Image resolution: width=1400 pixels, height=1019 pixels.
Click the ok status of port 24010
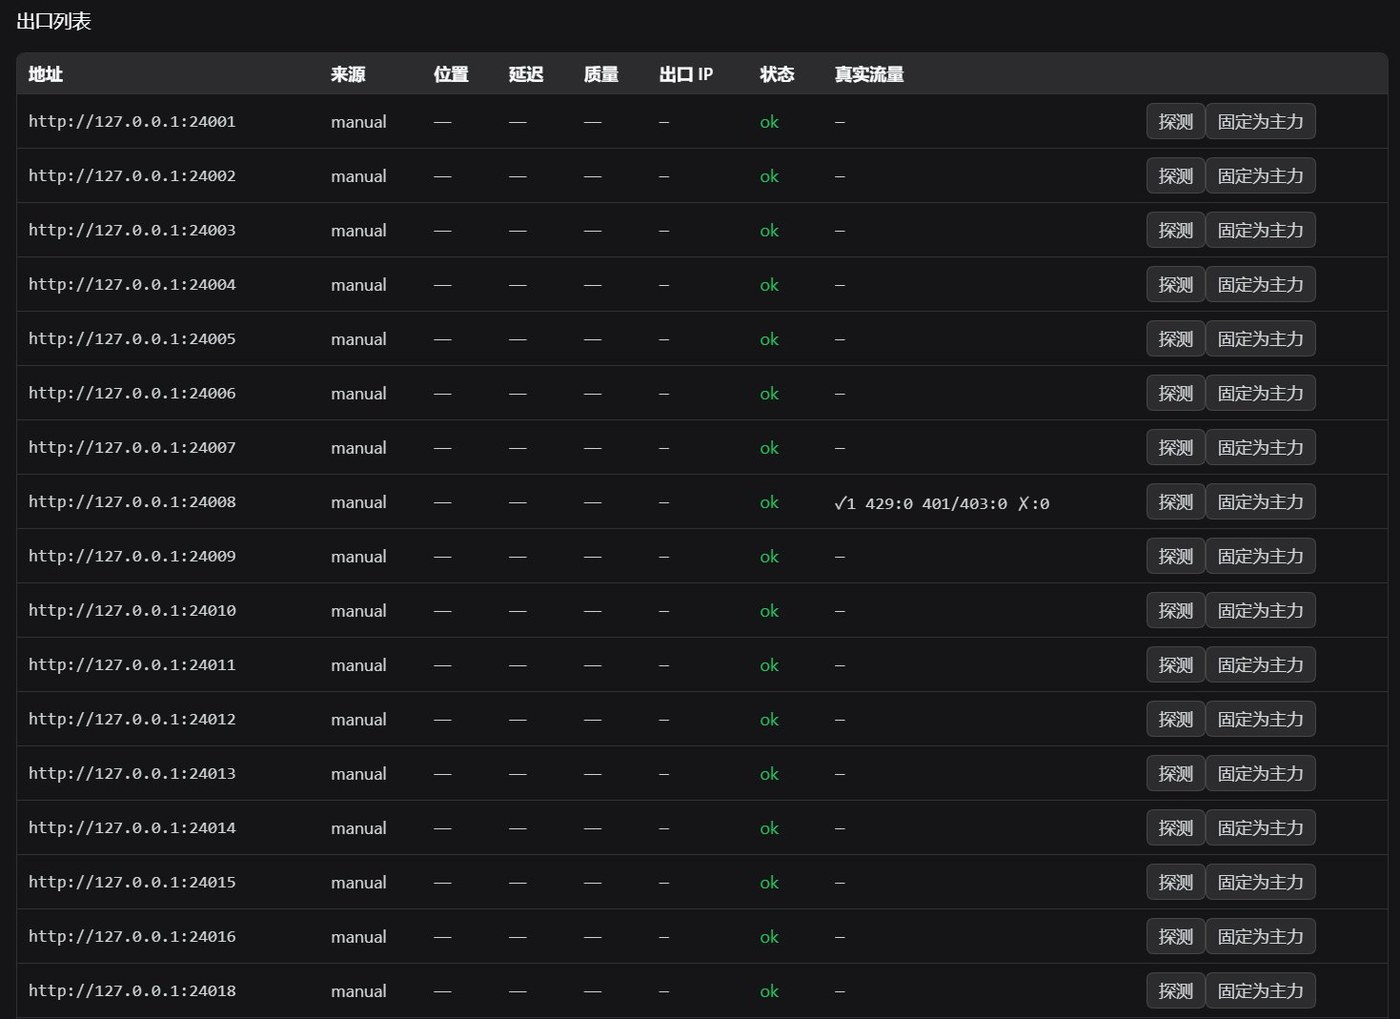coord(769,611)
